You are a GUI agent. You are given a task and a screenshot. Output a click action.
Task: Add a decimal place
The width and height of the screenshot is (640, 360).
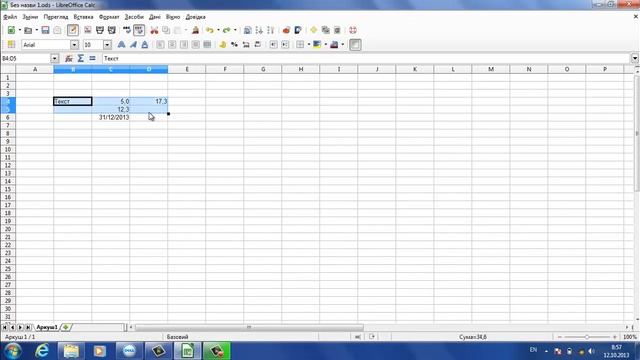246,44
